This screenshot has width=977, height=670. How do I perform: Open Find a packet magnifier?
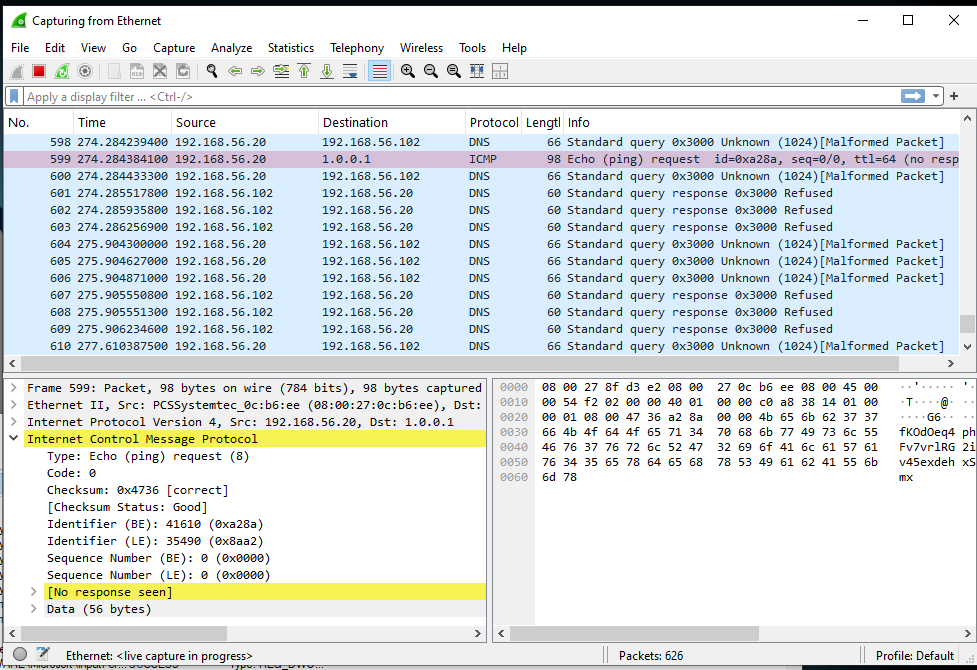click(212, 71)
